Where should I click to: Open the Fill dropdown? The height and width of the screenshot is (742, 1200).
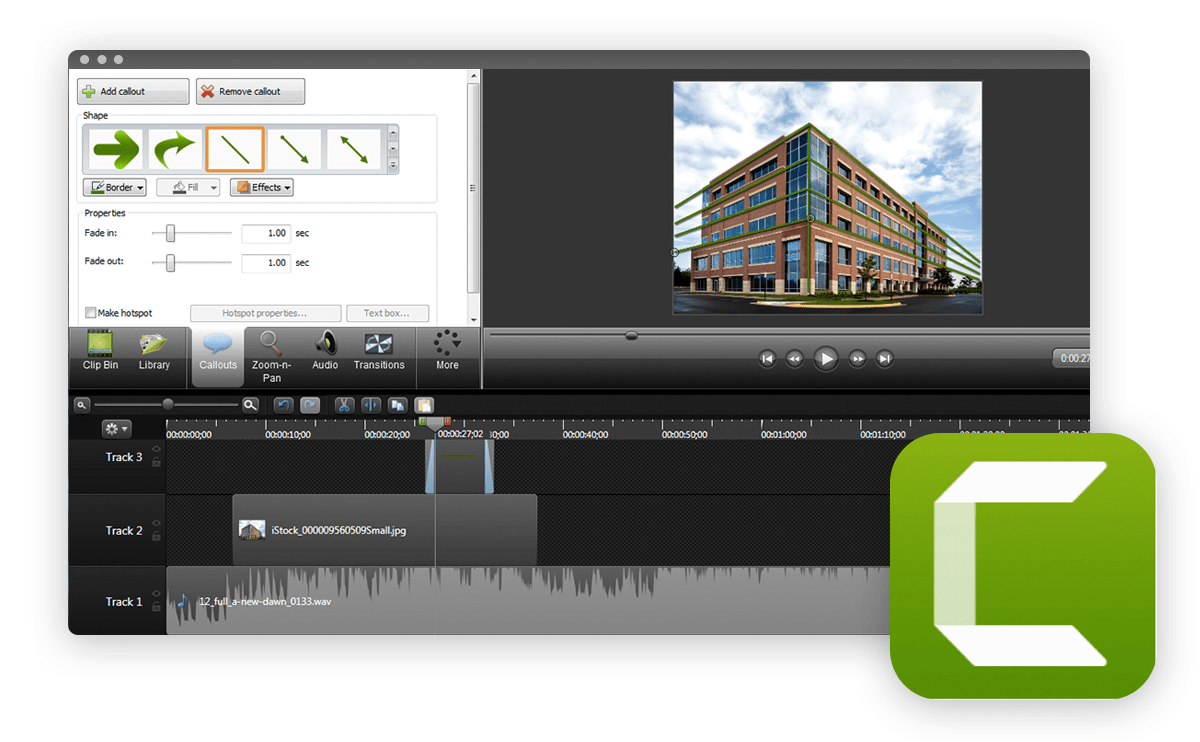coord(188,187)
